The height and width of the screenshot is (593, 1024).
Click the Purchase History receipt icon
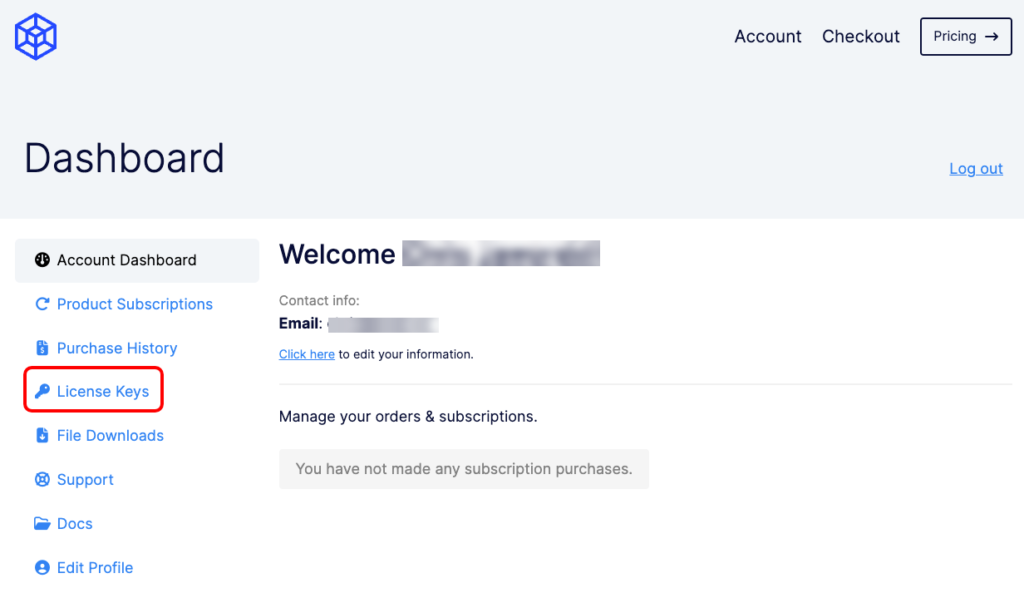[x=42, y=348]
